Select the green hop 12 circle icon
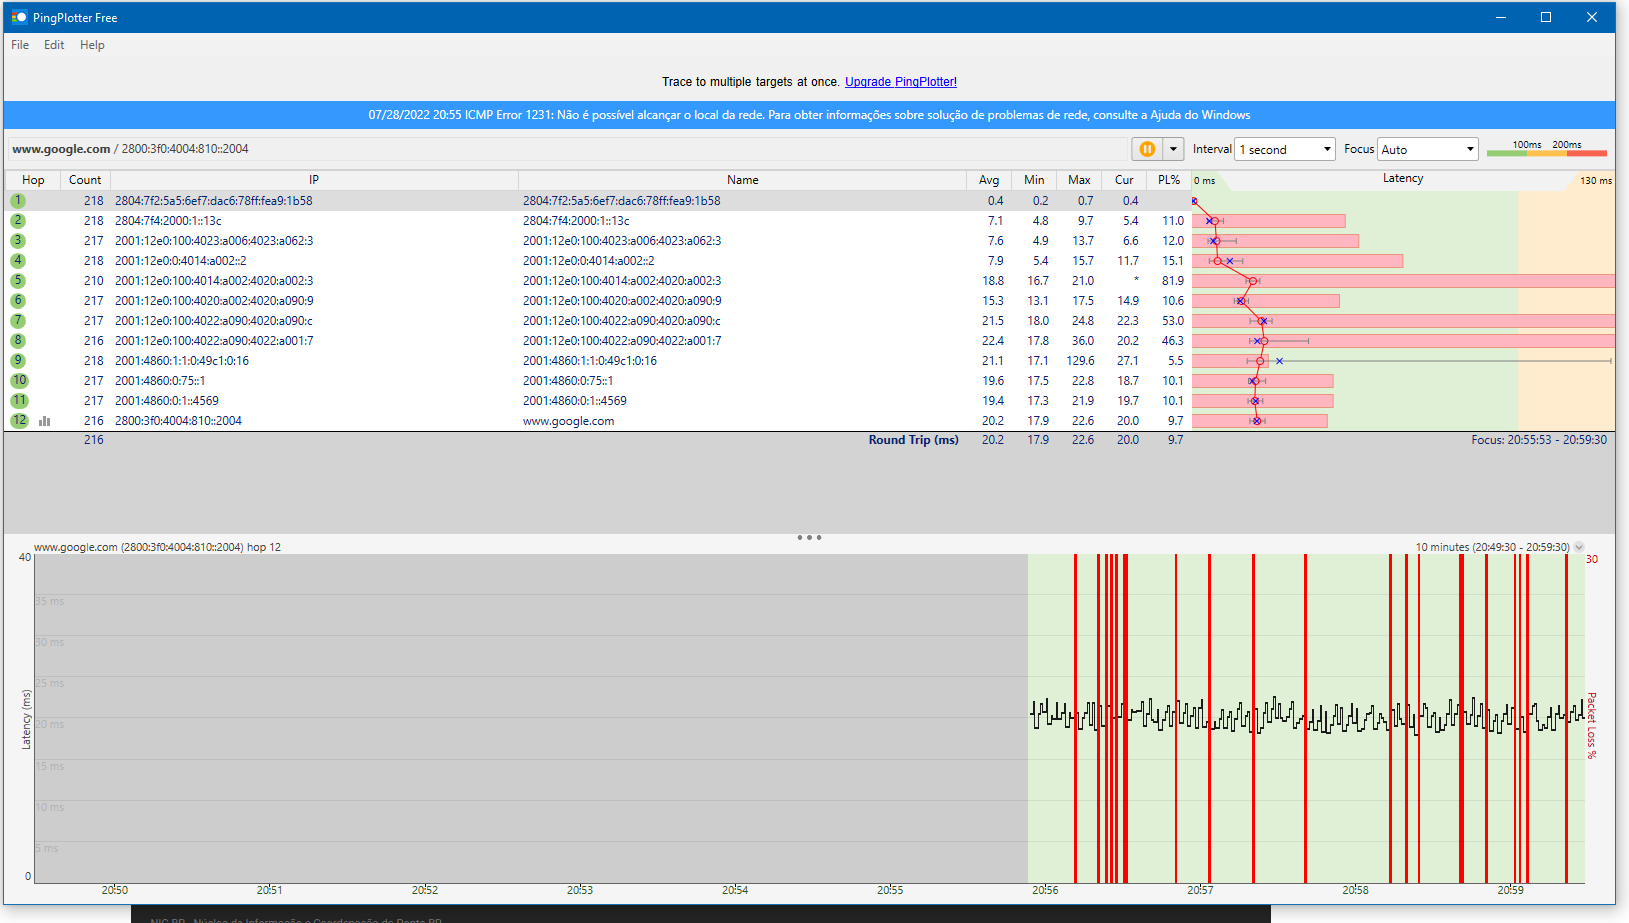1629x923 pixels. click(x=19, y=421)
